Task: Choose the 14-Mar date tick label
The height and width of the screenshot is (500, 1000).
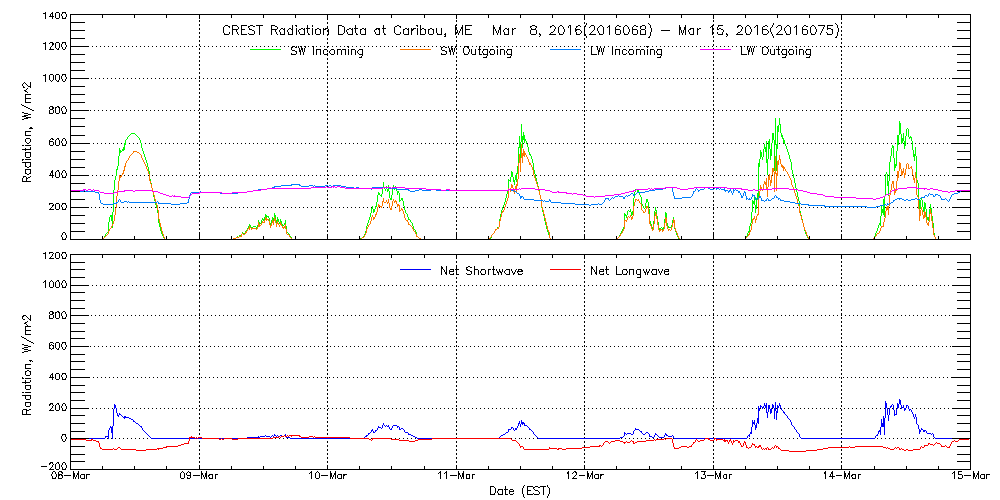Action: pyautogui.click(x=842, y=478)
